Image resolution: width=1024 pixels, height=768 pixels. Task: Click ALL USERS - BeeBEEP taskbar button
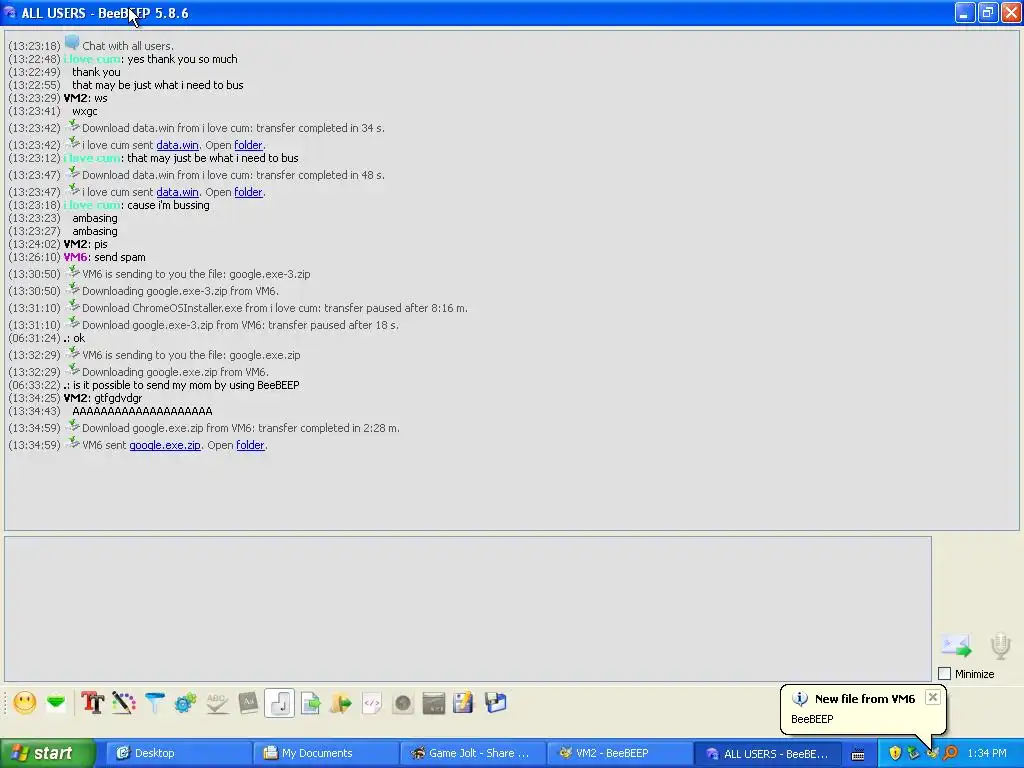coord(767,753)
